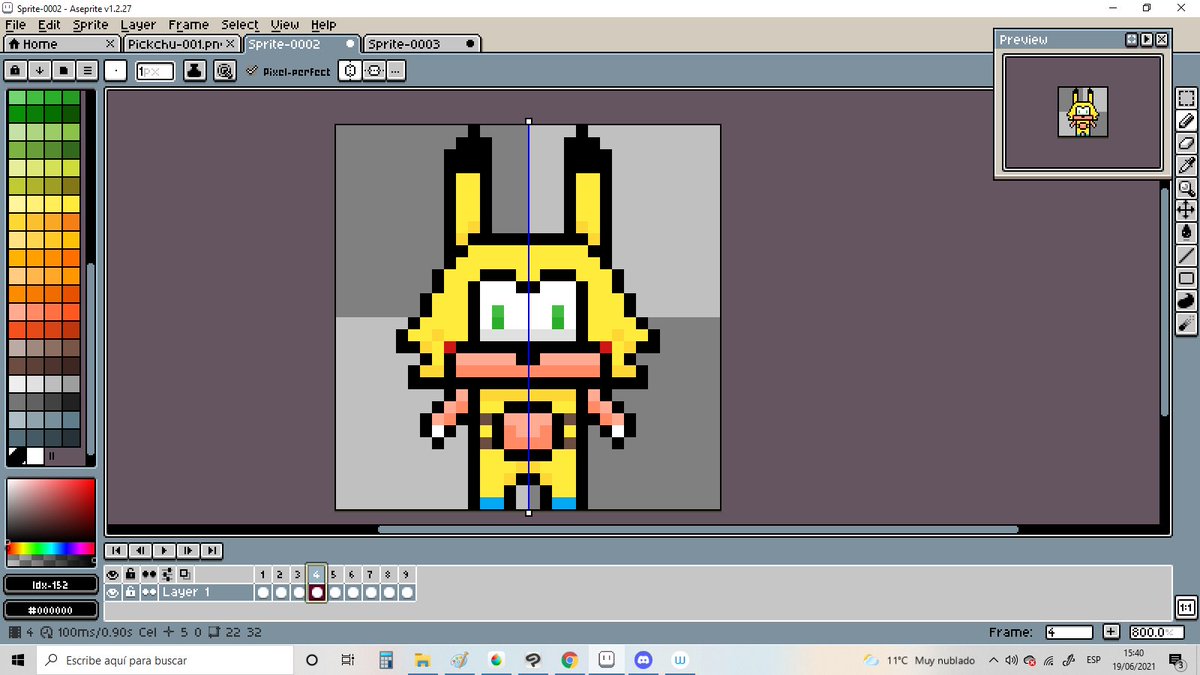Viewport: 1200px width, 675px height.
Task: Select the Eraser tool
Action: pos(1186,143)
